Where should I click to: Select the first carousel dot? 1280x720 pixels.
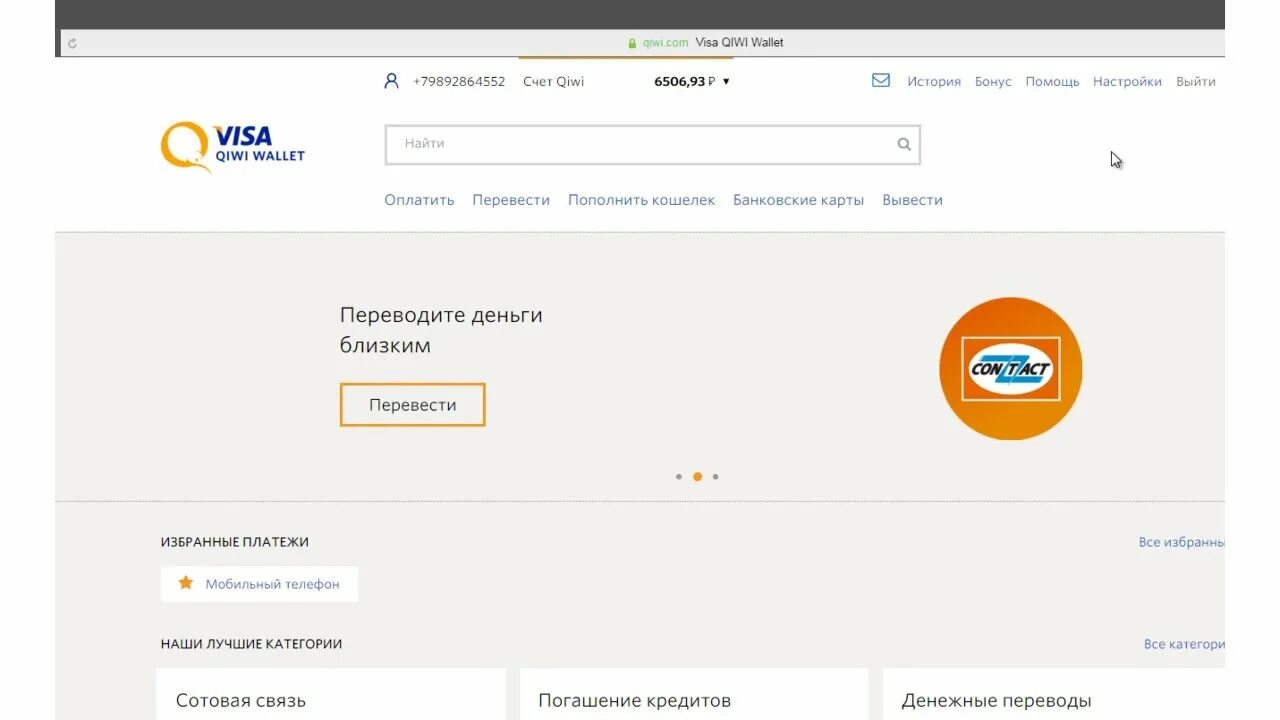(x=679, y=477)
